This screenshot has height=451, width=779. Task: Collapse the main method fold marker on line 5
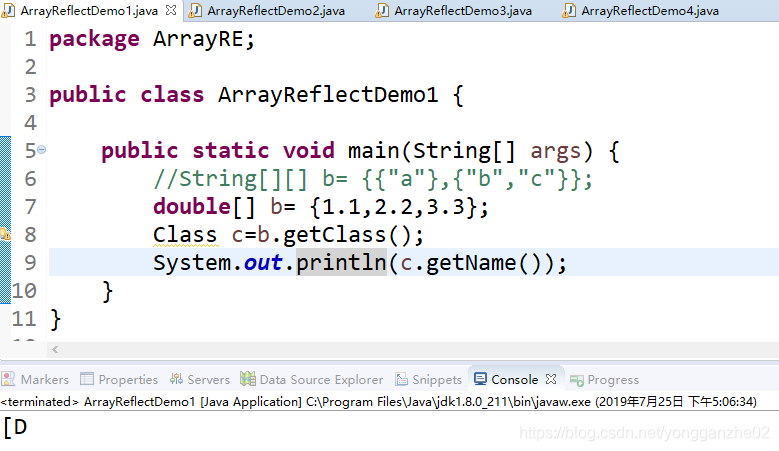coord(42,150)
